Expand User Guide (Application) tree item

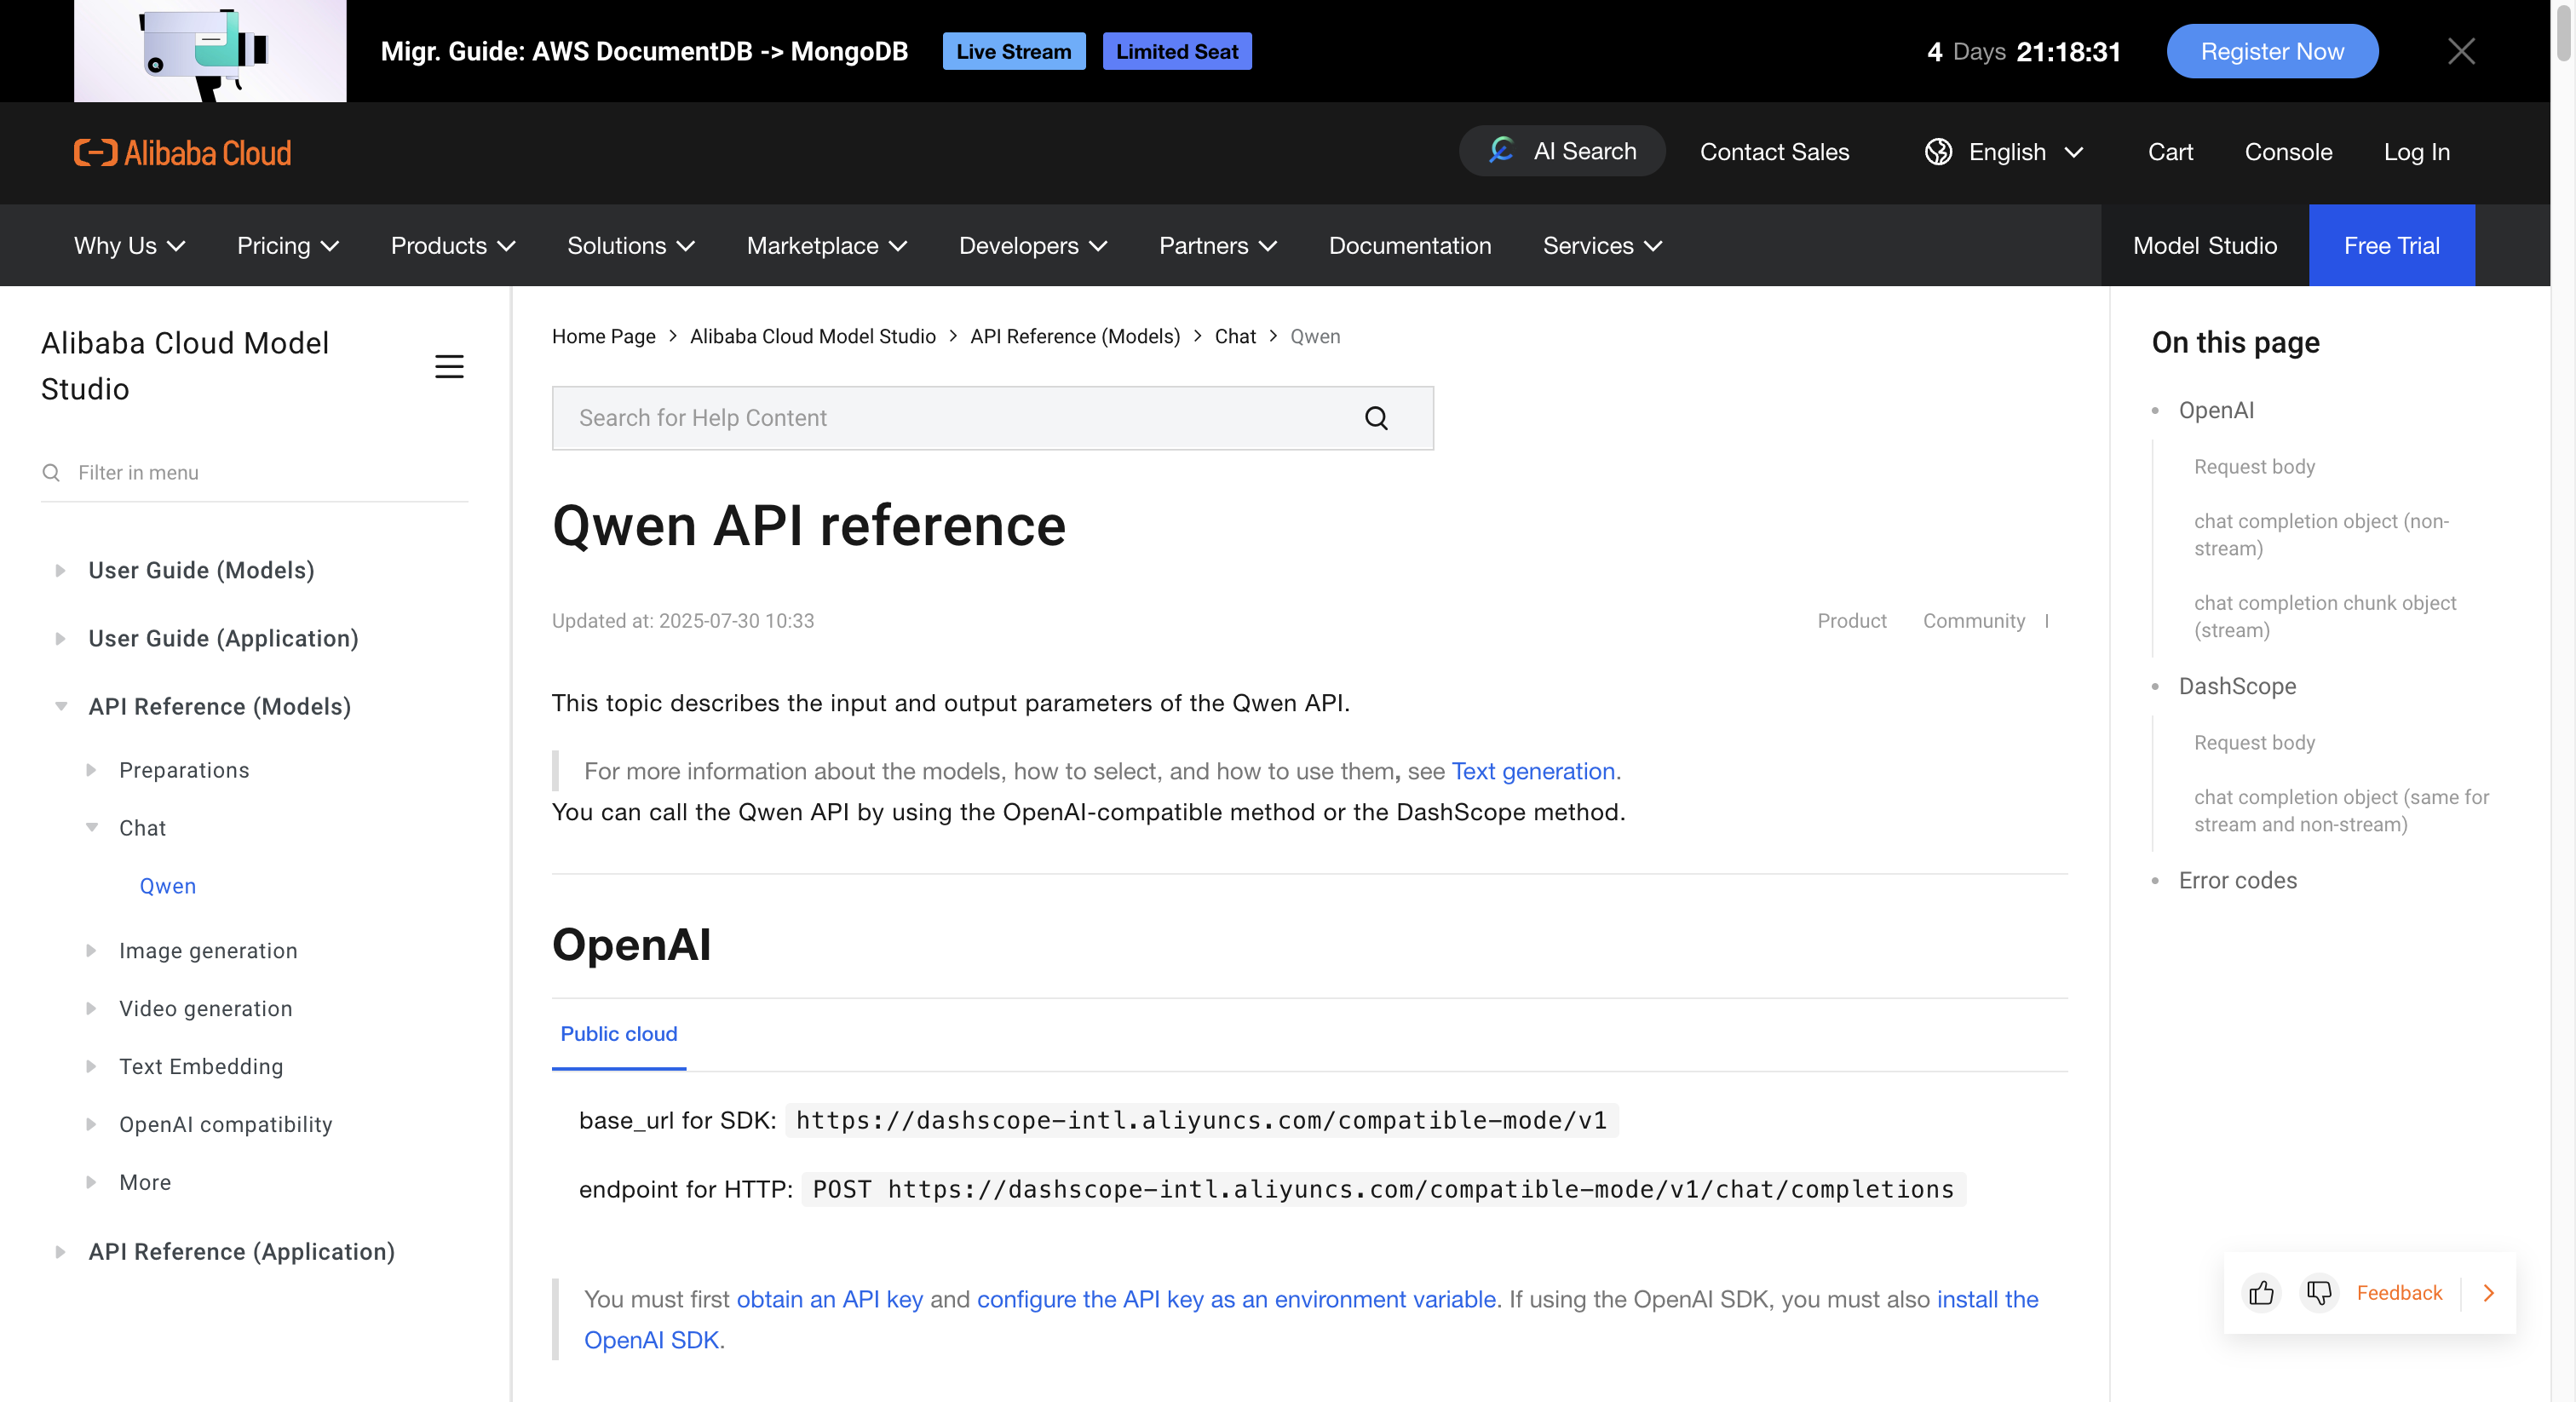[60, 638]
